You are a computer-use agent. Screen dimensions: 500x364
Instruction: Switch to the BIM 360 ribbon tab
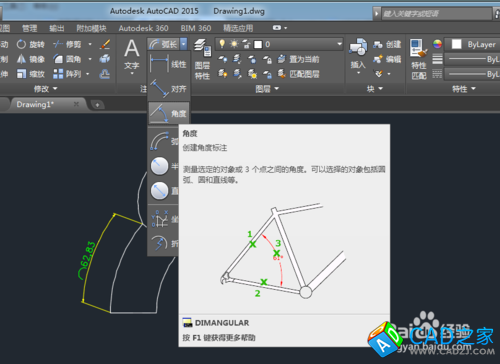pyautogui.click(x=196, y=28)
